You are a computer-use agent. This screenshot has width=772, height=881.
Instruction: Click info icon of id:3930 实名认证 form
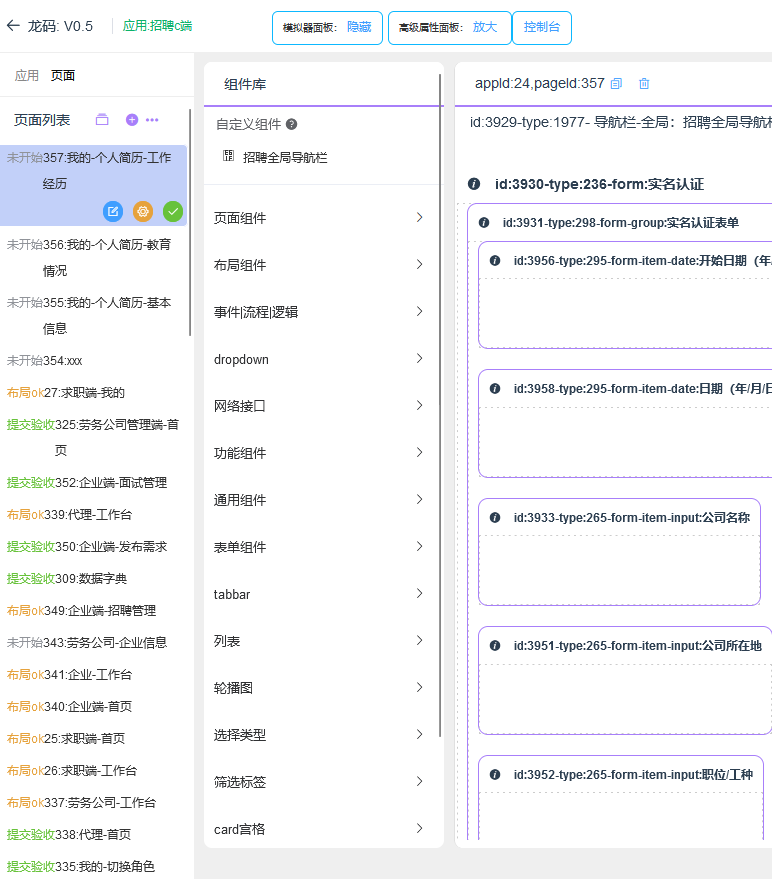pyautogui.click(x=474, y=184)
